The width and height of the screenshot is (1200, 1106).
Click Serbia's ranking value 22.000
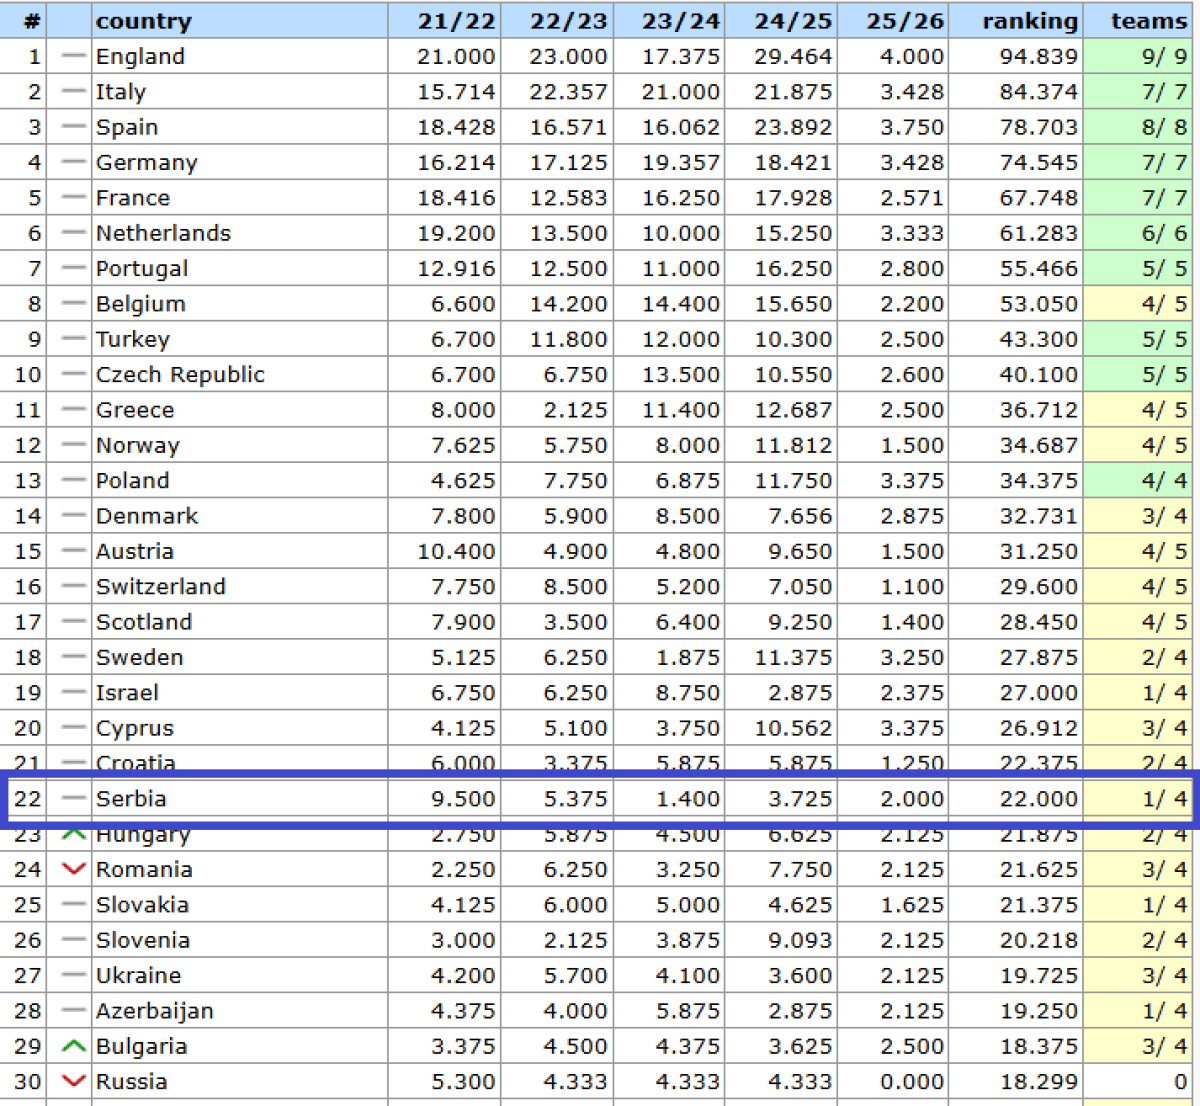pos(1038,798)
